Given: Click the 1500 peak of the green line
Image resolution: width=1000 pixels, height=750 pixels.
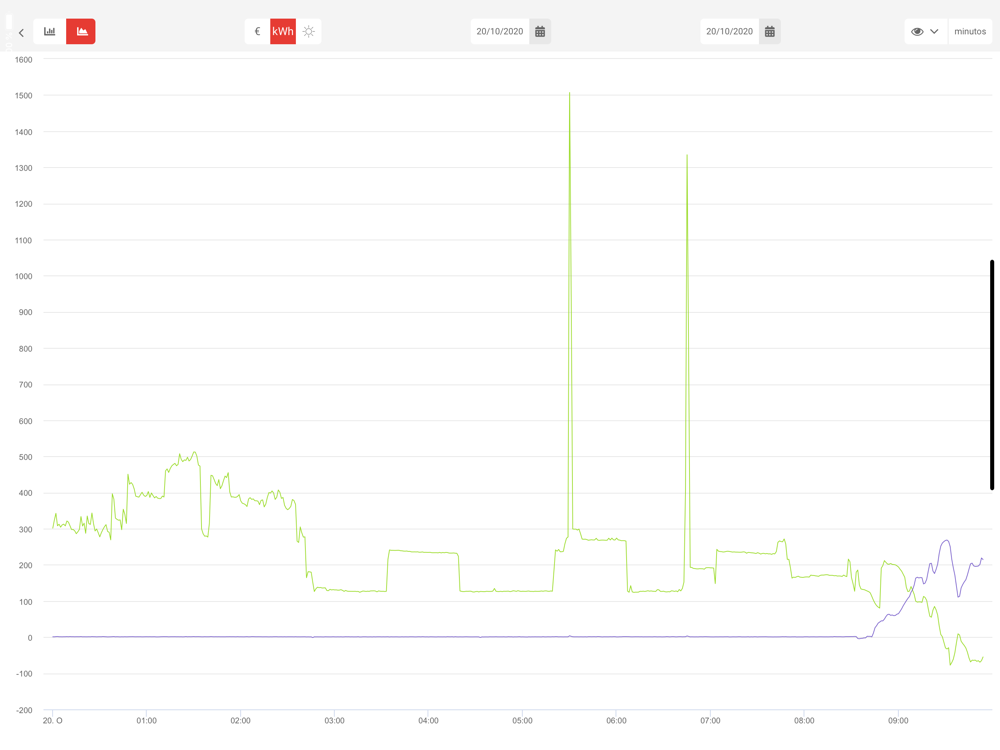Looking at the screenshot, I should click(570, 94).
